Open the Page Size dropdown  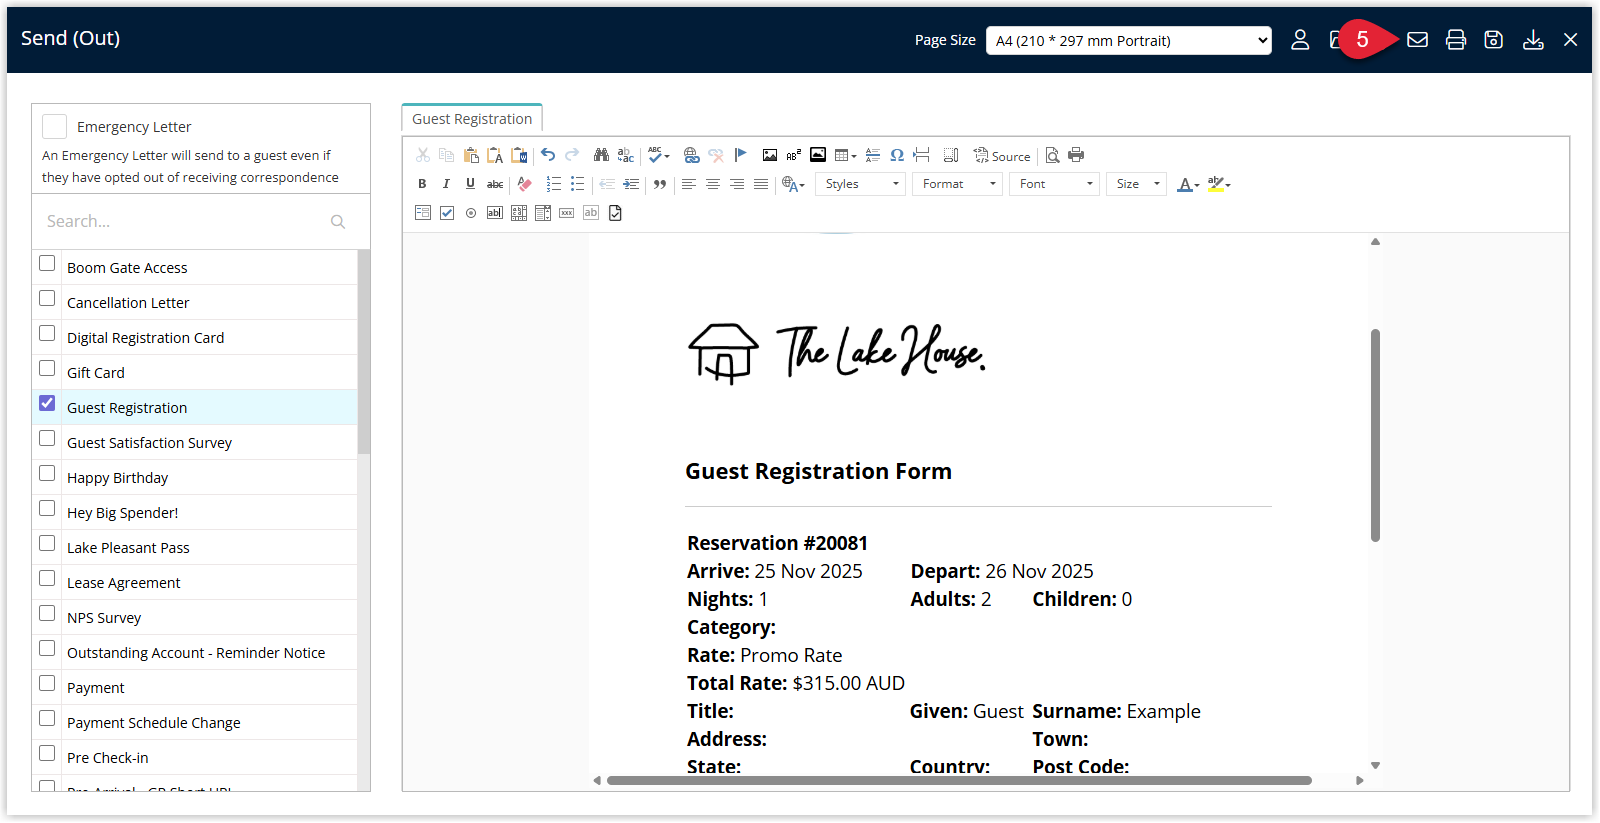click(x=1129, y=41)
